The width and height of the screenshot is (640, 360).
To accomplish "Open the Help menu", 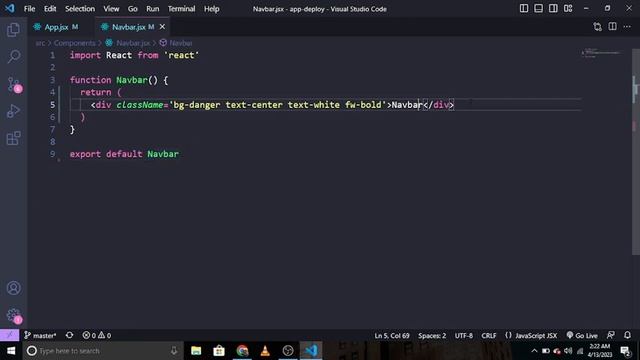I will pyautogui.click(x=211, y=9).
